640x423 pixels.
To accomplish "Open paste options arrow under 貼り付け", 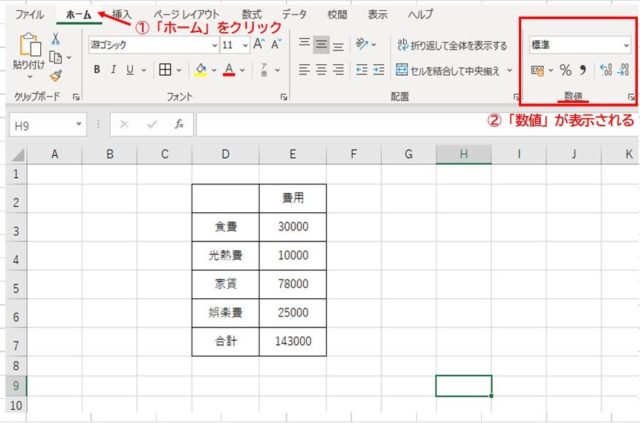I will (29, 77).
